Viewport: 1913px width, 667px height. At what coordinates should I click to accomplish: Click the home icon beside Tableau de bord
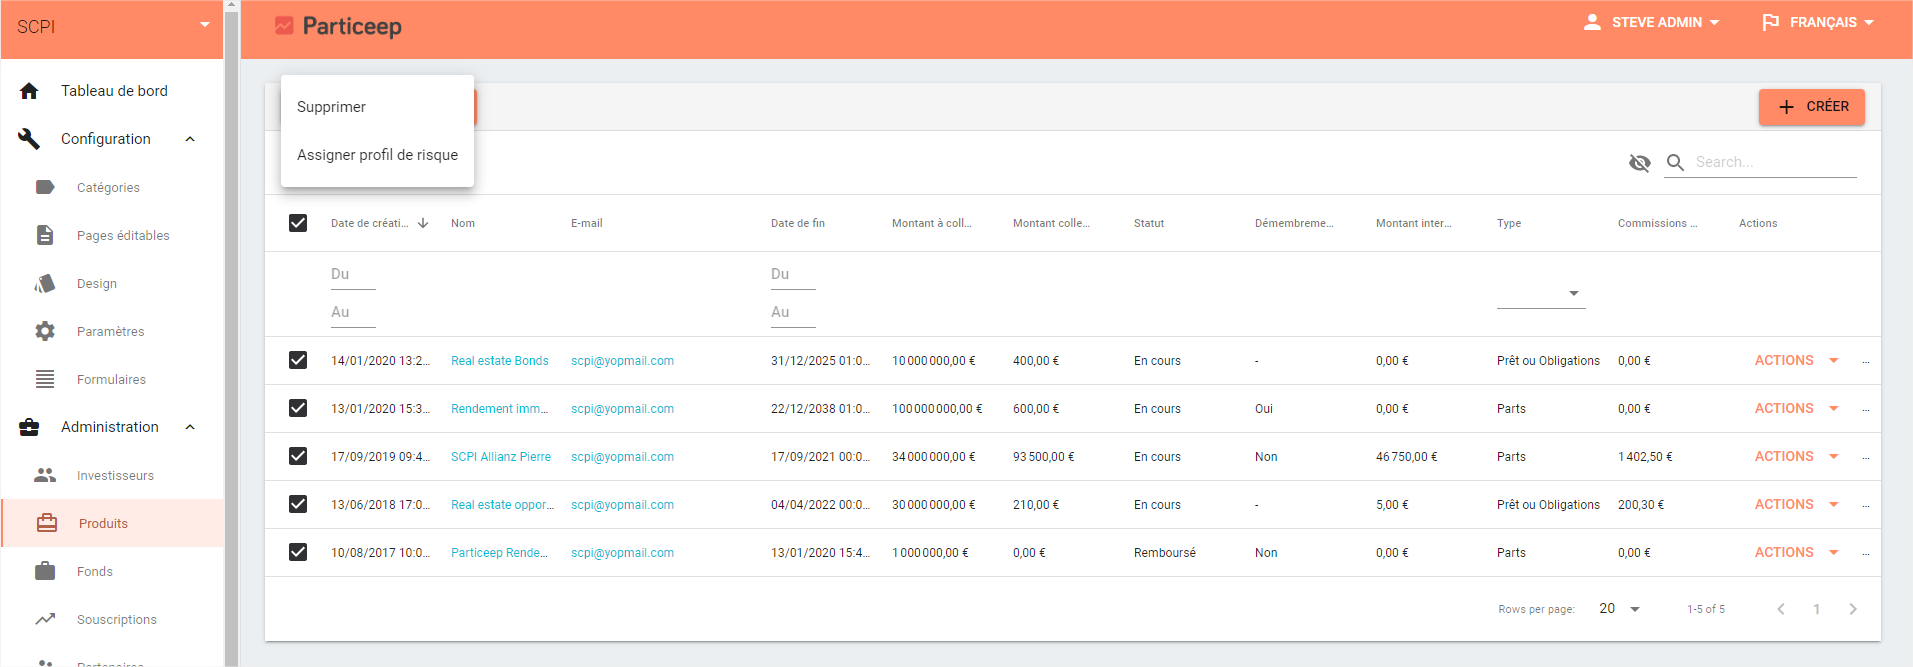point(29,91)
